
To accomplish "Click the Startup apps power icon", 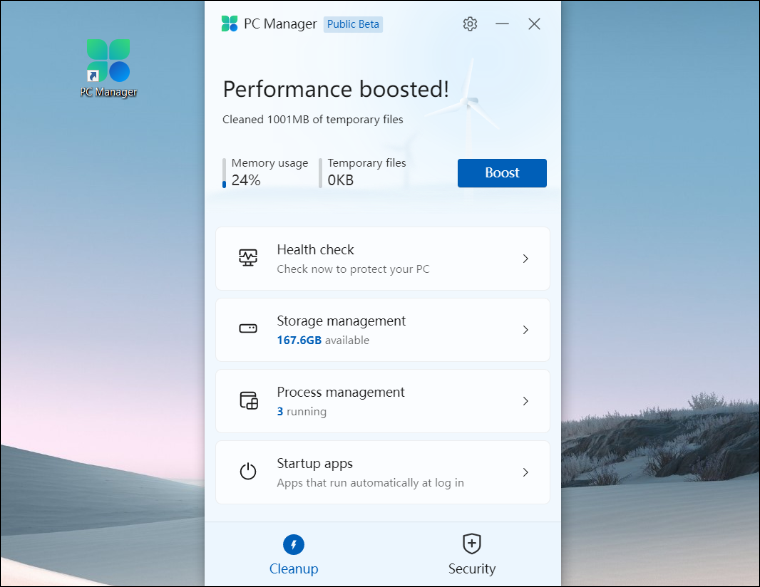I will pos(248,471).
